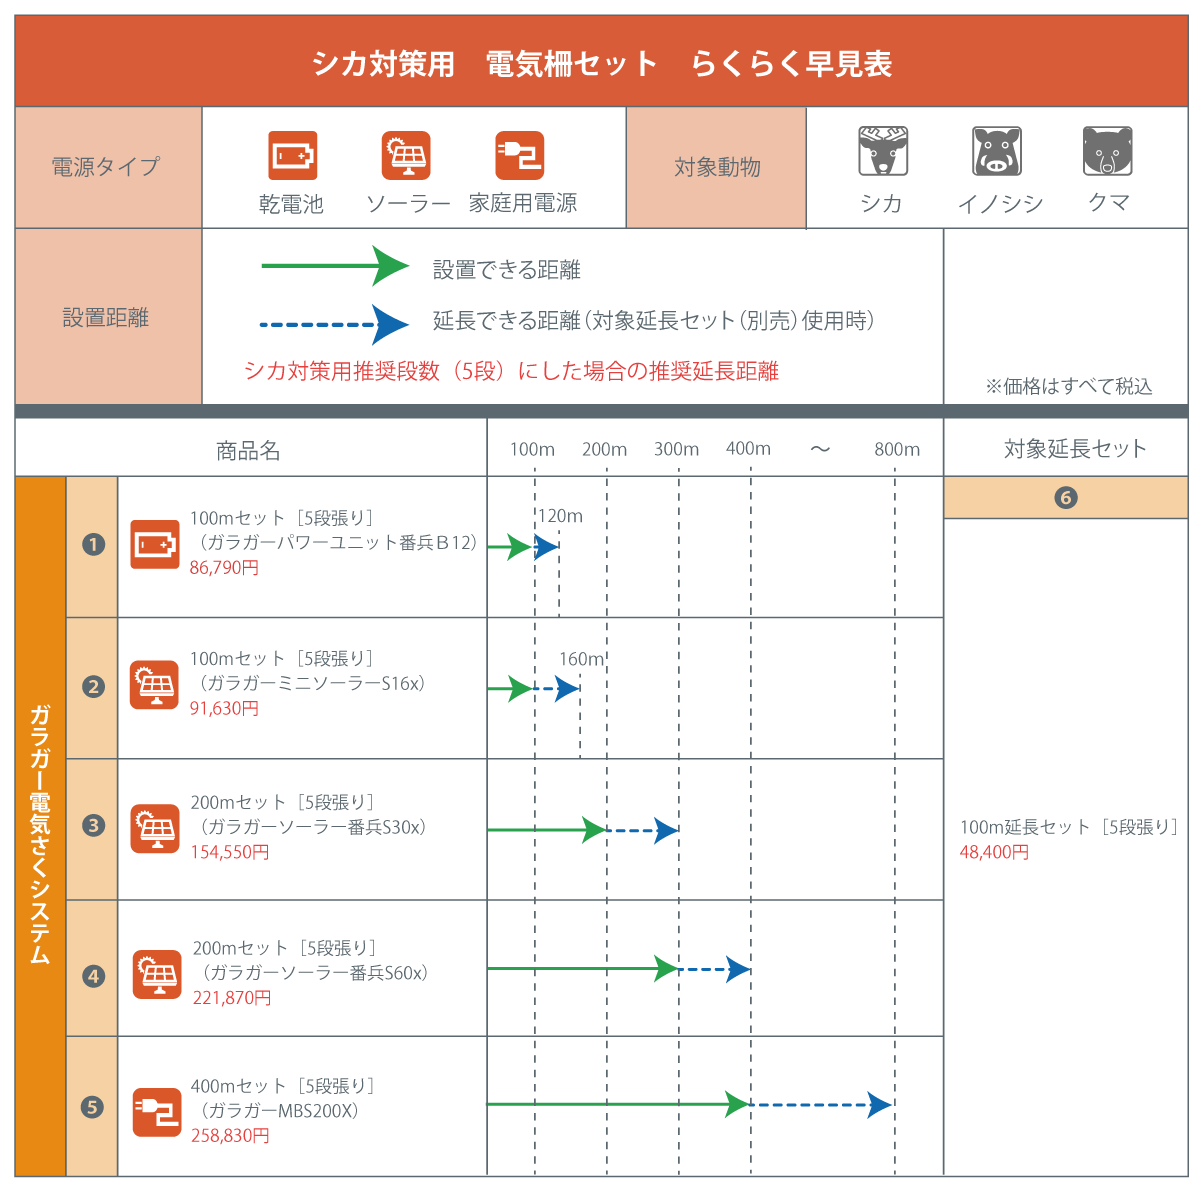
Task: Click the blue arrowhead in the MBS200X row
Action: coord(879,1105)
